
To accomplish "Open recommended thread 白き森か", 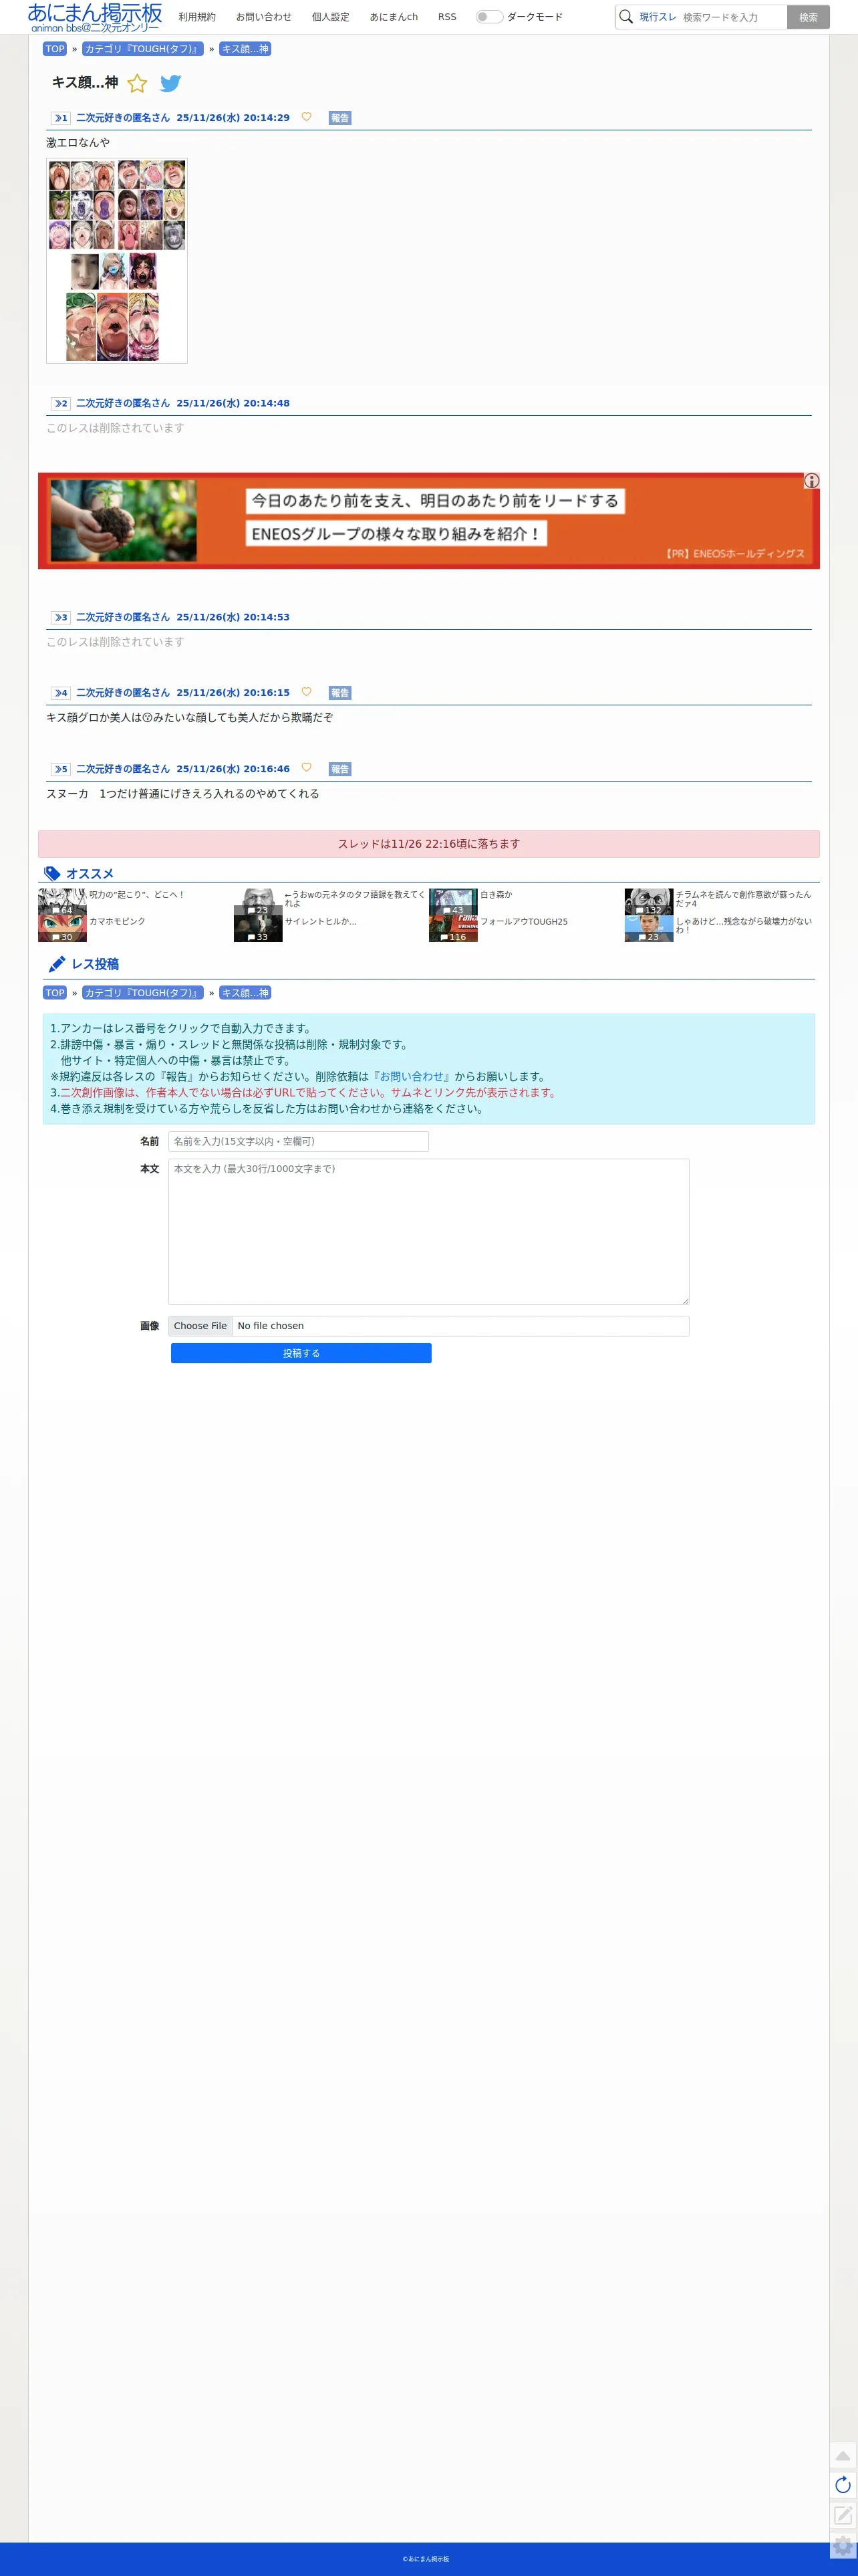I will point(496,895).
